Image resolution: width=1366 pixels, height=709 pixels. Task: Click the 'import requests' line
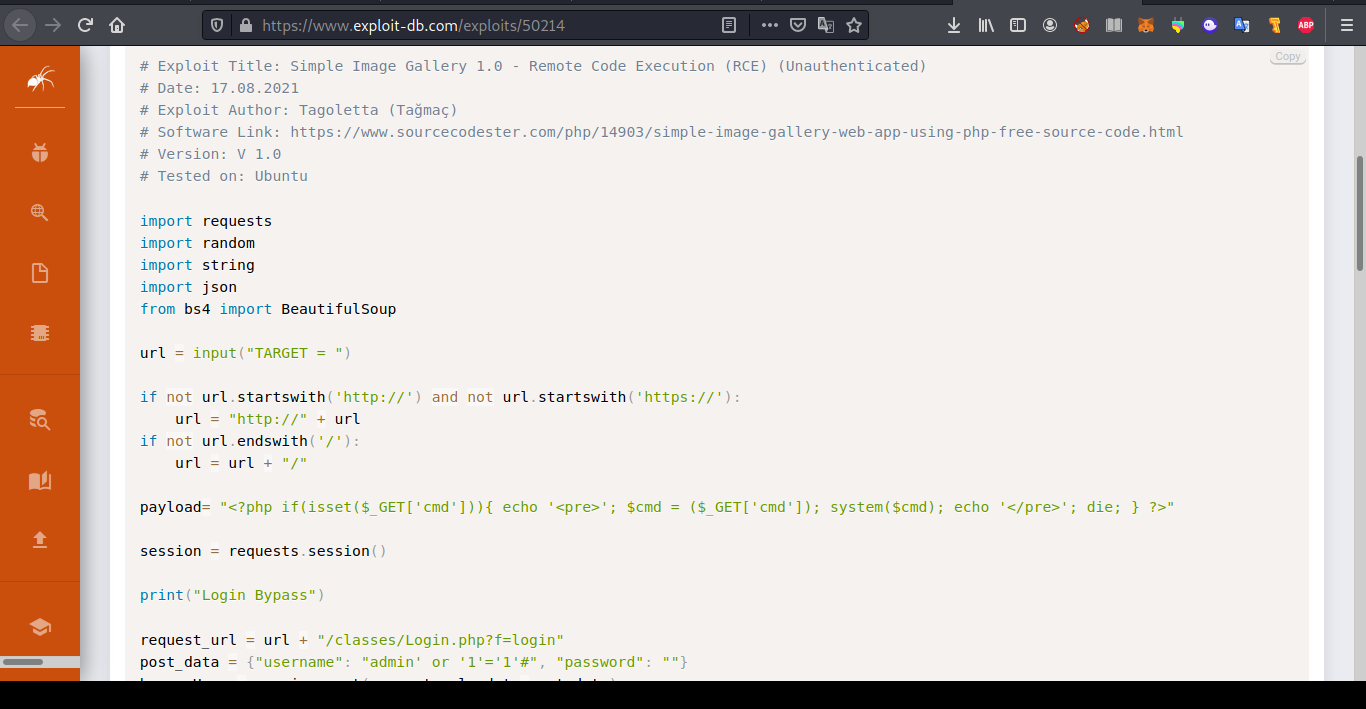[x=206, y=221]
